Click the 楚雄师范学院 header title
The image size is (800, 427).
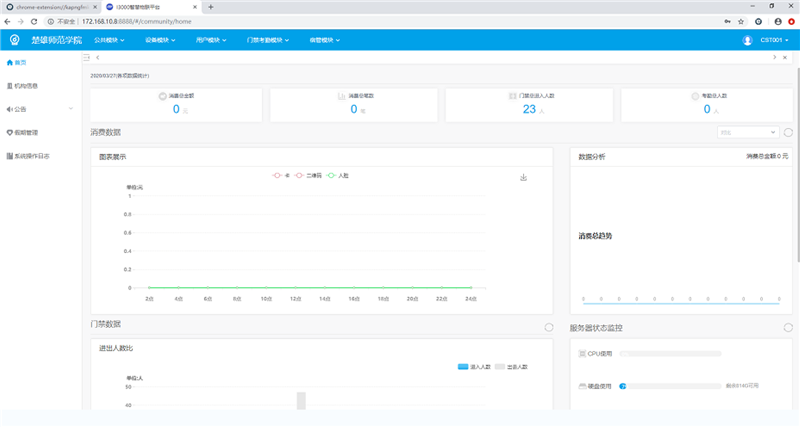coord(57,40)
